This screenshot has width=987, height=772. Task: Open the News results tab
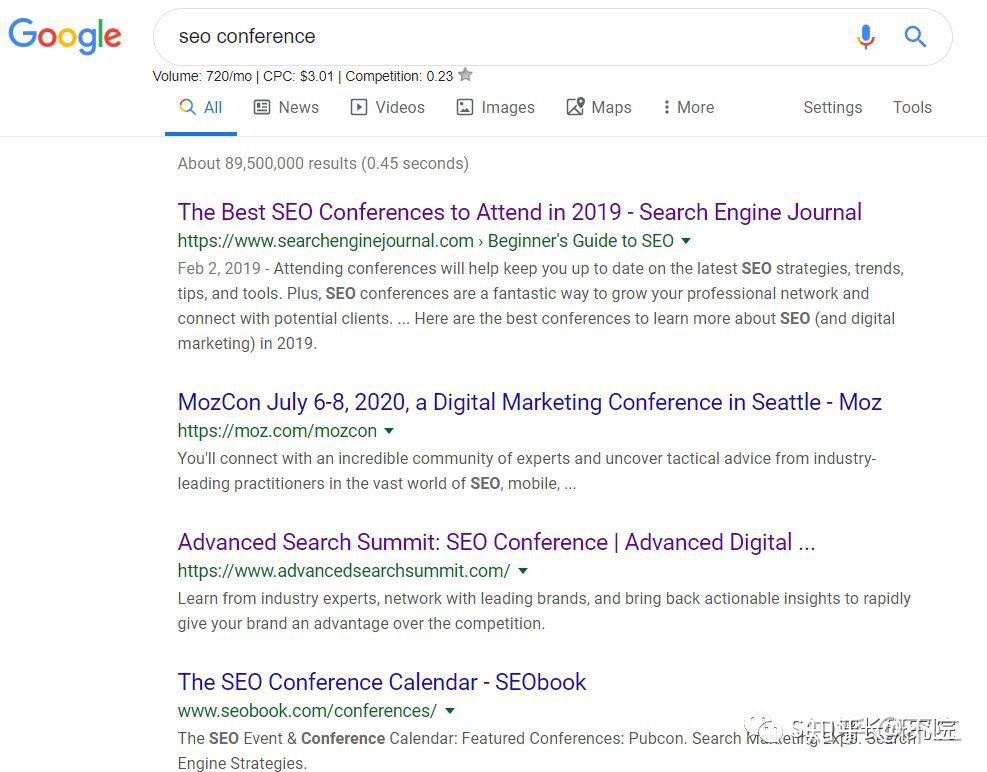(286, 107)
